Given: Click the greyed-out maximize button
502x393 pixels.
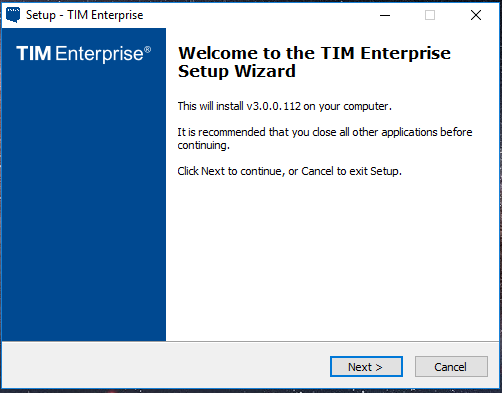Looking at the screenshot, I should 430,15.
